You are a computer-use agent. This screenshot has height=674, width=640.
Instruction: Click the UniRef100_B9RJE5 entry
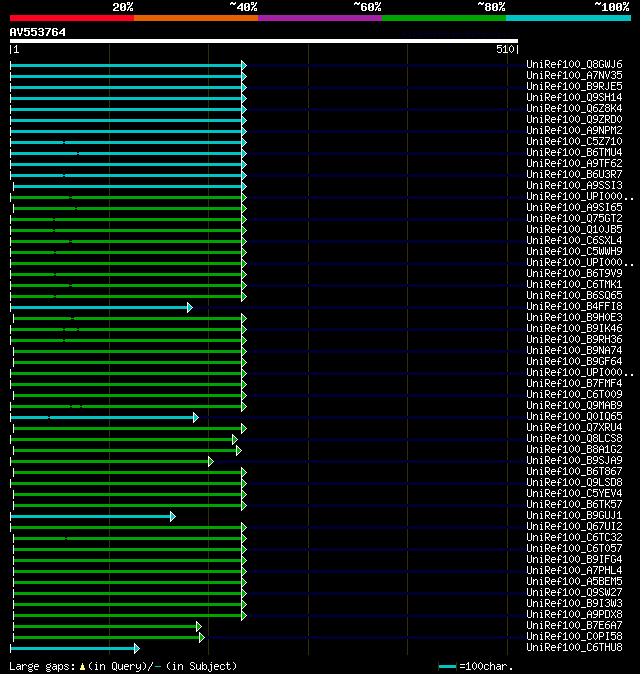coord(574,86)
